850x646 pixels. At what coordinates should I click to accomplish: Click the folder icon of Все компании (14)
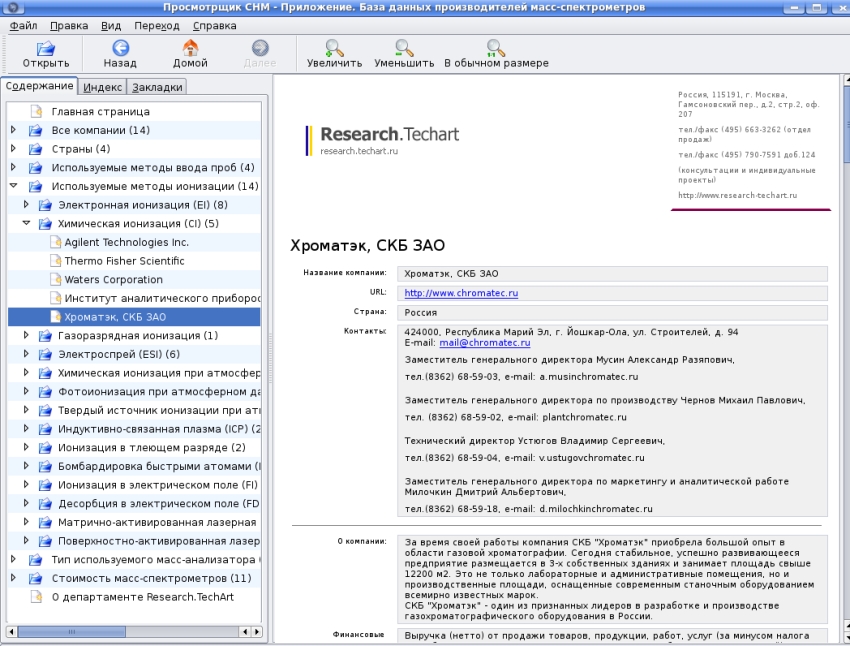tap(36, 131)
